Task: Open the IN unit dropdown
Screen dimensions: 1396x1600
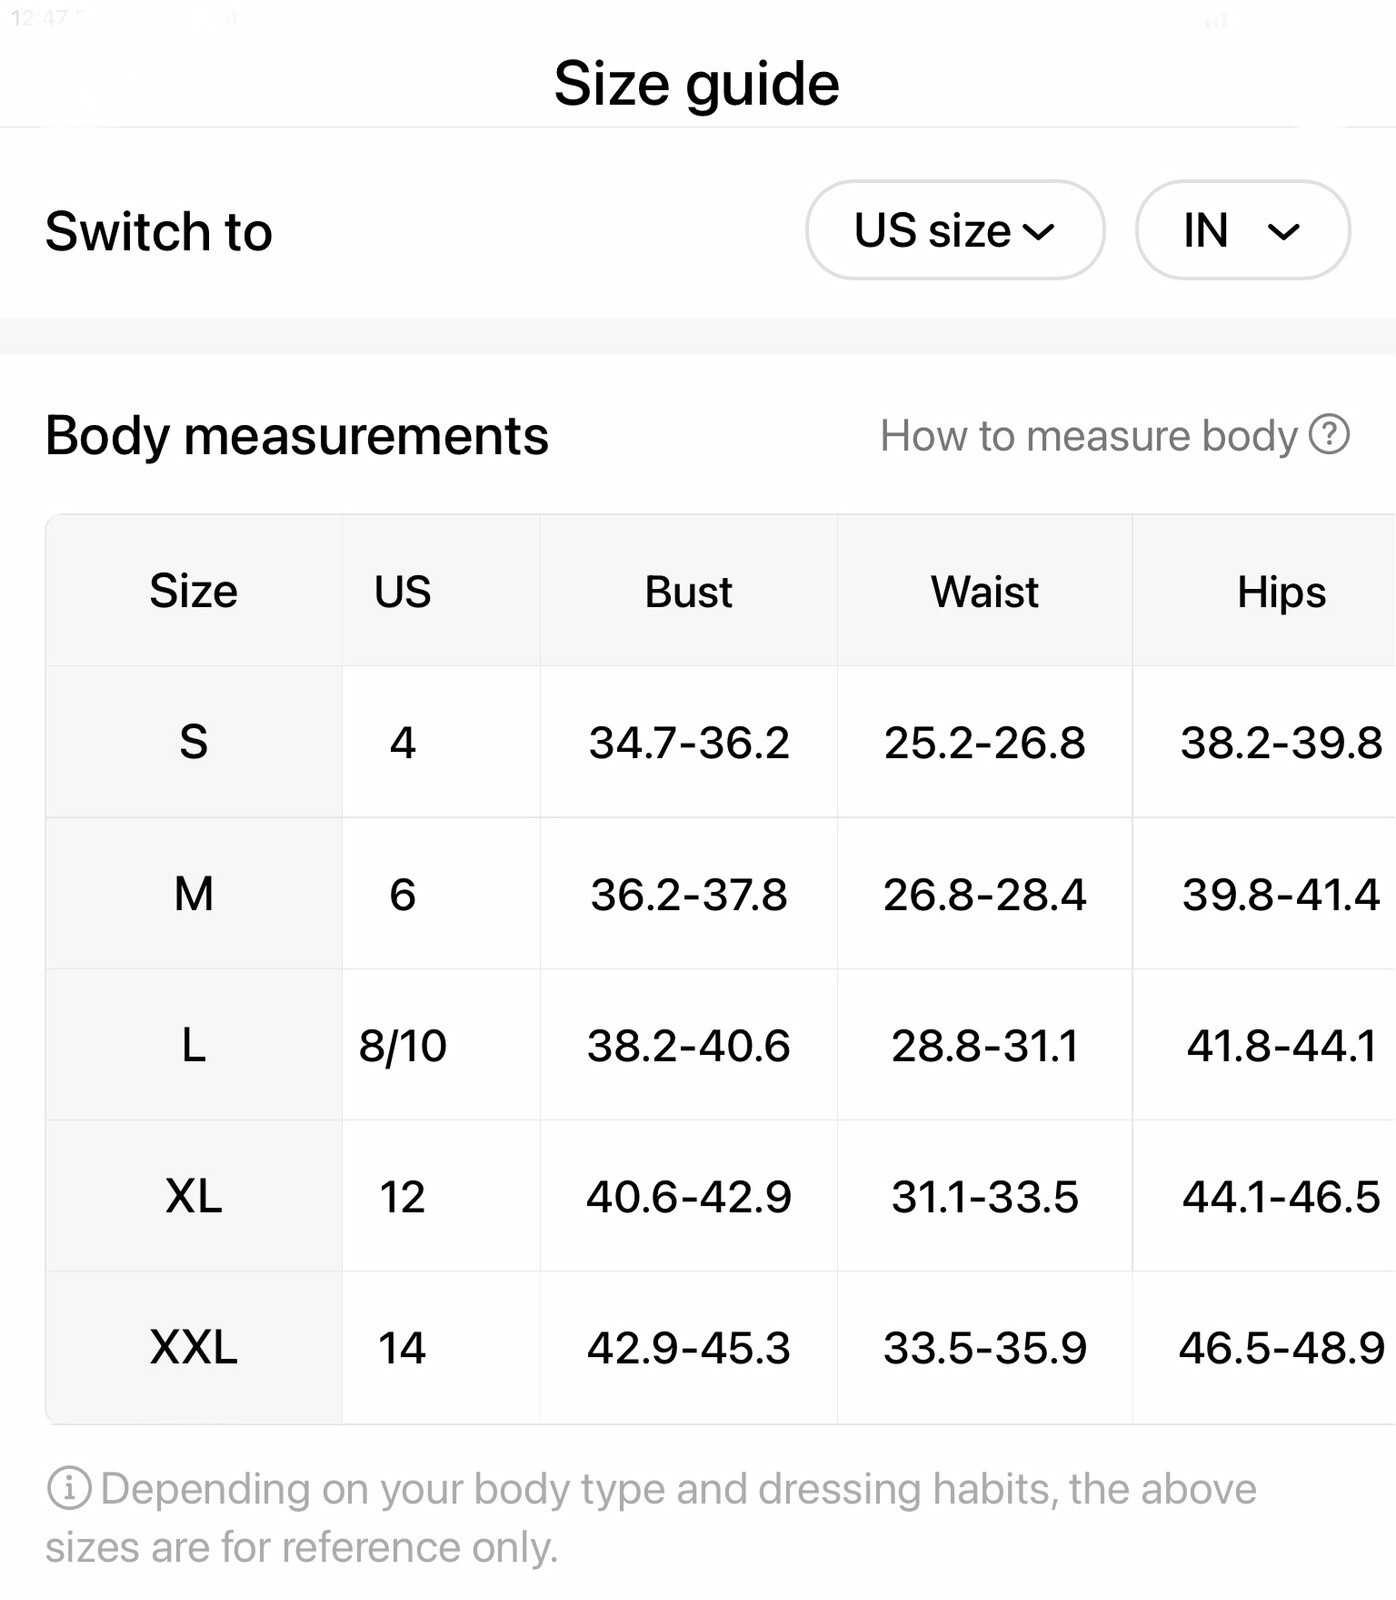Action: point(1242,230)
